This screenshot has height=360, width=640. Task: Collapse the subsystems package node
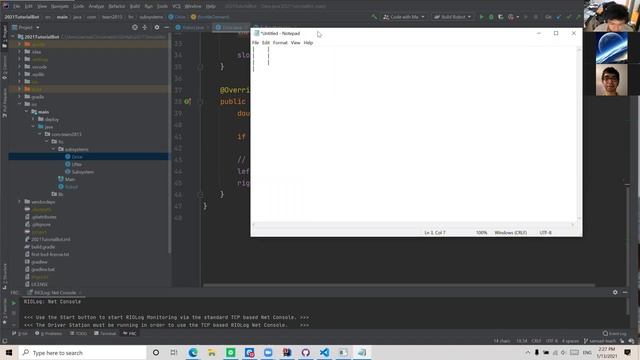(x=53, y=149)
